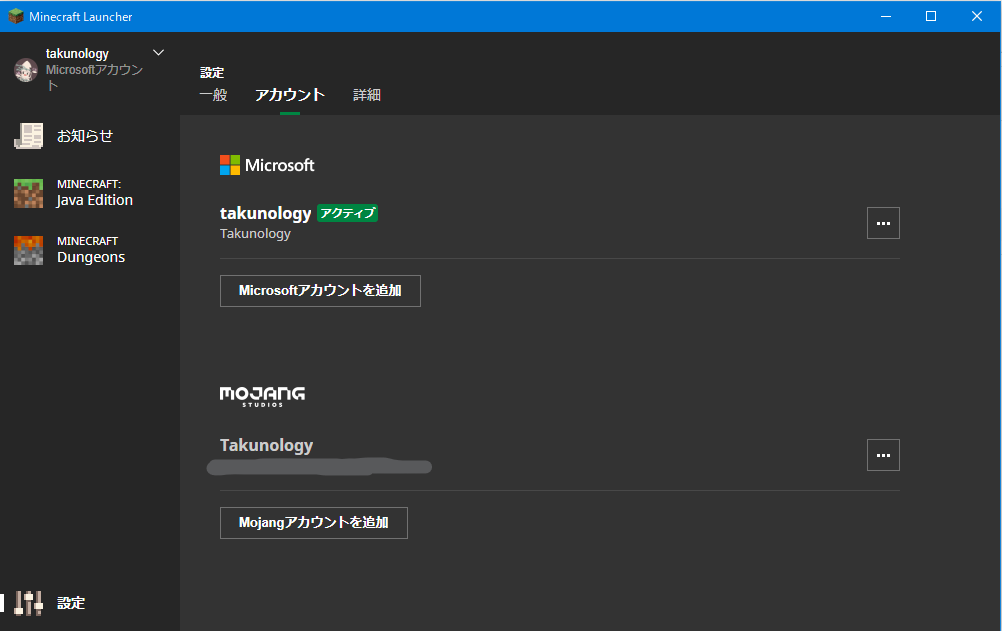The width and height of the screenshot is (1002, 631).
Task: Open the 設定 settings at the bottom sidebar
Action: [71, 603]
